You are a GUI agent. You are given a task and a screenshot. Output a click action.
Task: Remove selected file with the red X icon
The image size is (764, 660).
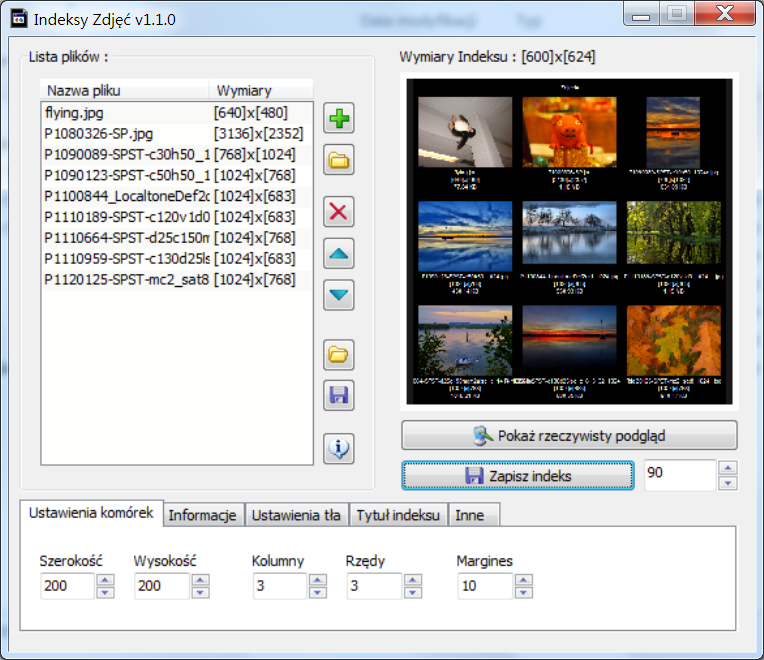pyautogui.click(x=340, y=211)
